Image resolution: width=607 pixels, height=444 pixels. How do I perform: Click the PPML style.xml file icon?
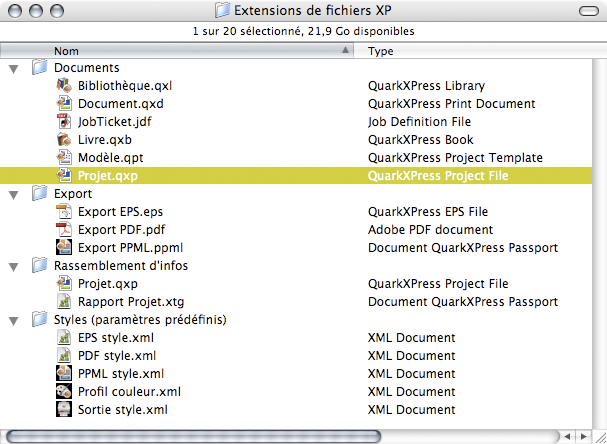(x=64, y=374)
